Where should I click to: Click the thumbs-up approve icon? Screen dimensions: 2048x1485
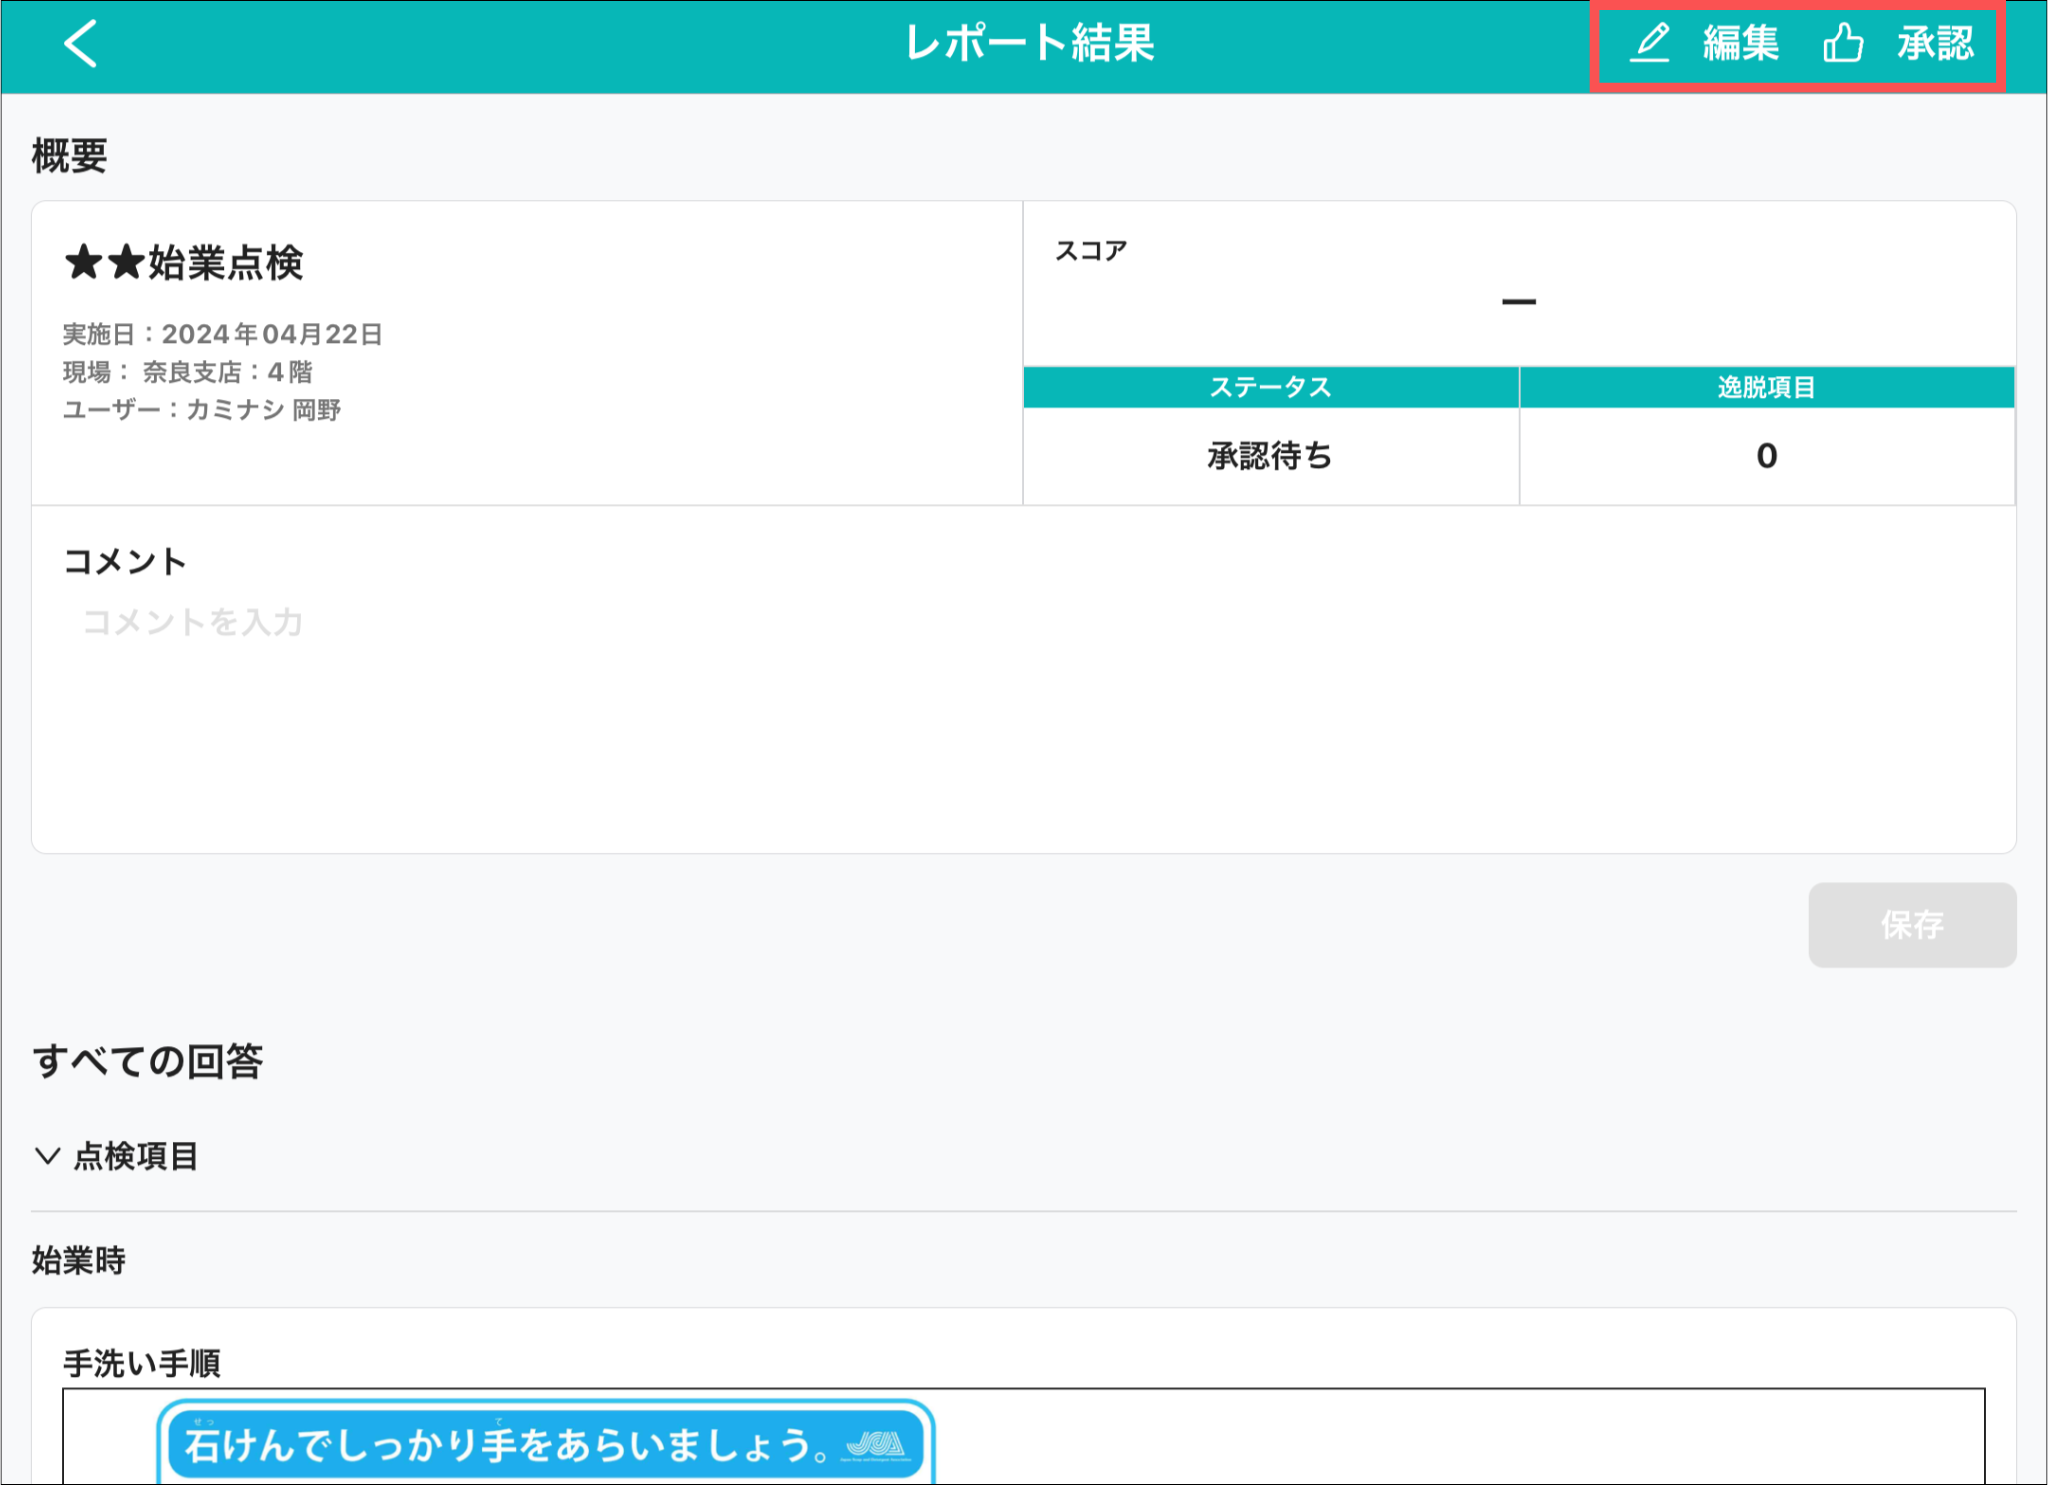pyautogui.click(x=1842, y=43)
